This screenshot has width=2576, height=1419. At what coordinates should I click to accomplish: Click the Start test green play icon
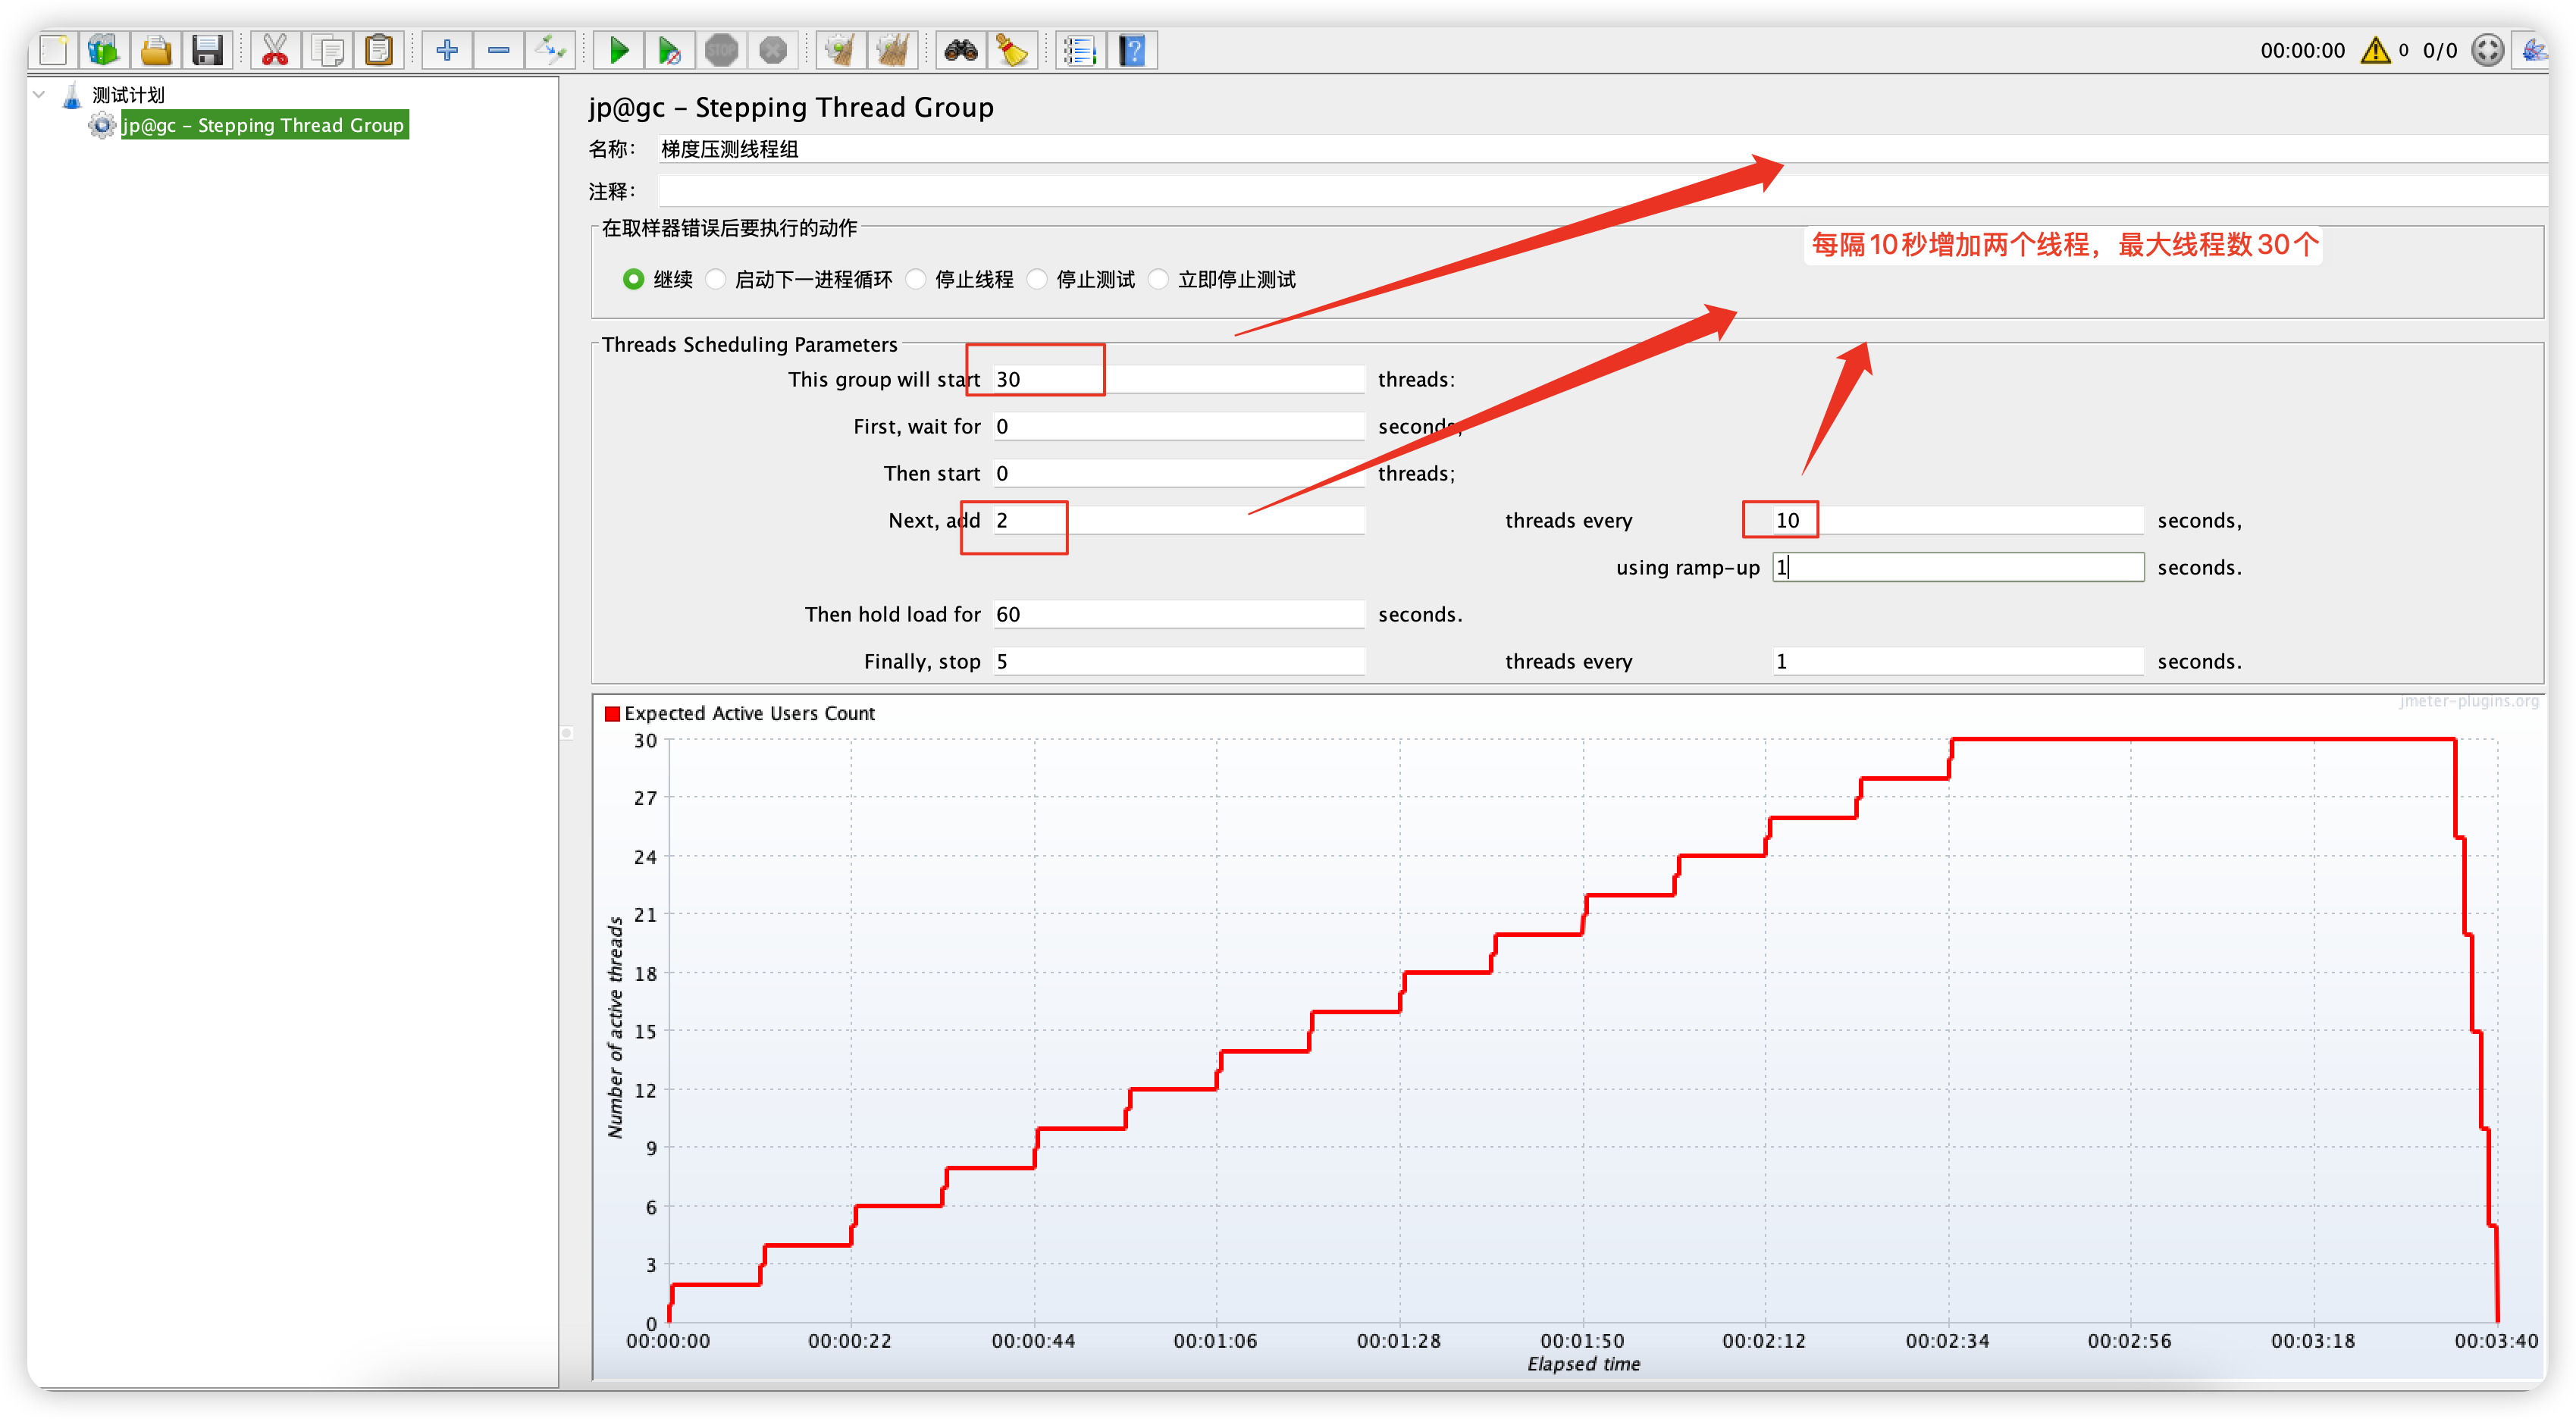coord(619,50)
